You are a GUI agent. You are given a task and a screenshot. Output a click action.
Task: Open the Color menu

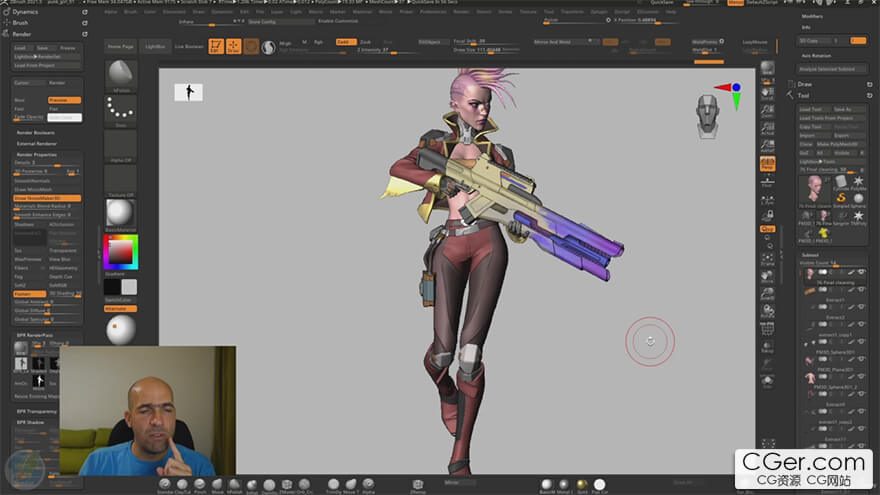149,11
